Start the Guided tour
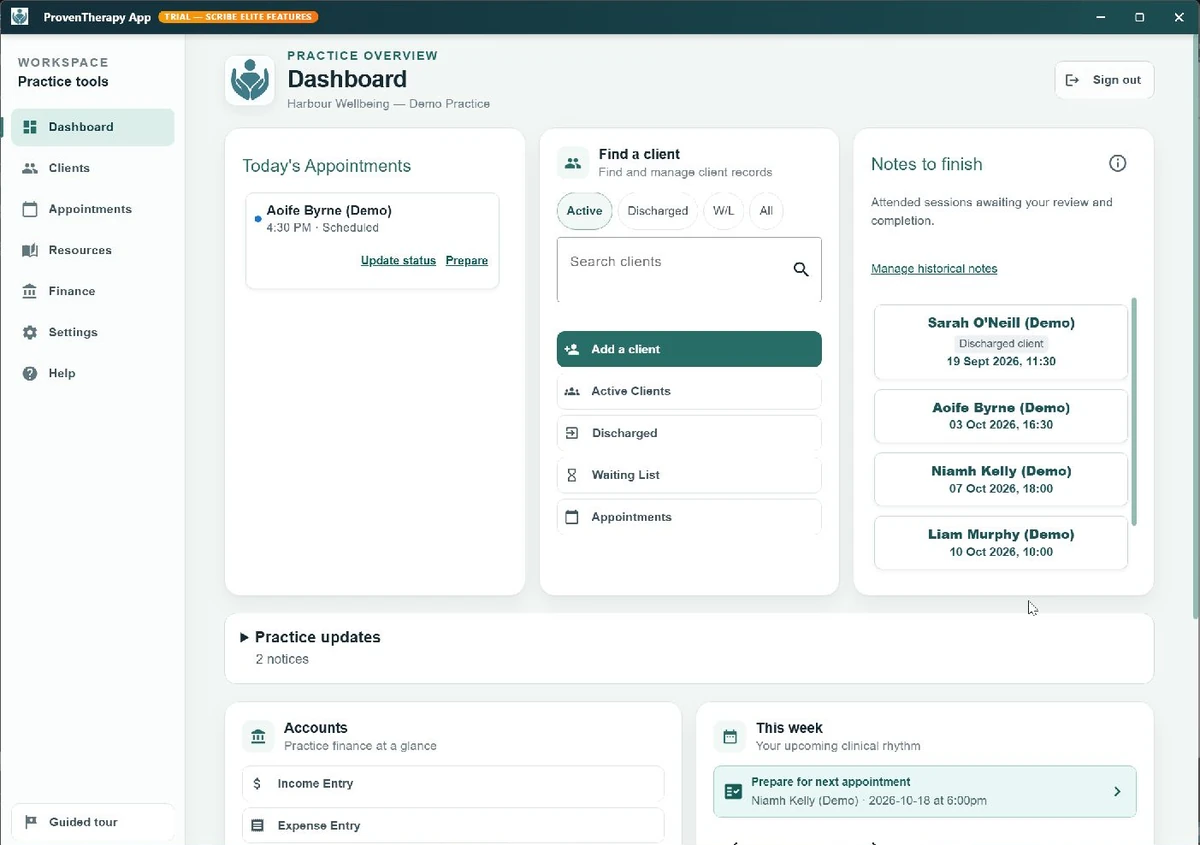1200x845 pixels. coord(92,822)
